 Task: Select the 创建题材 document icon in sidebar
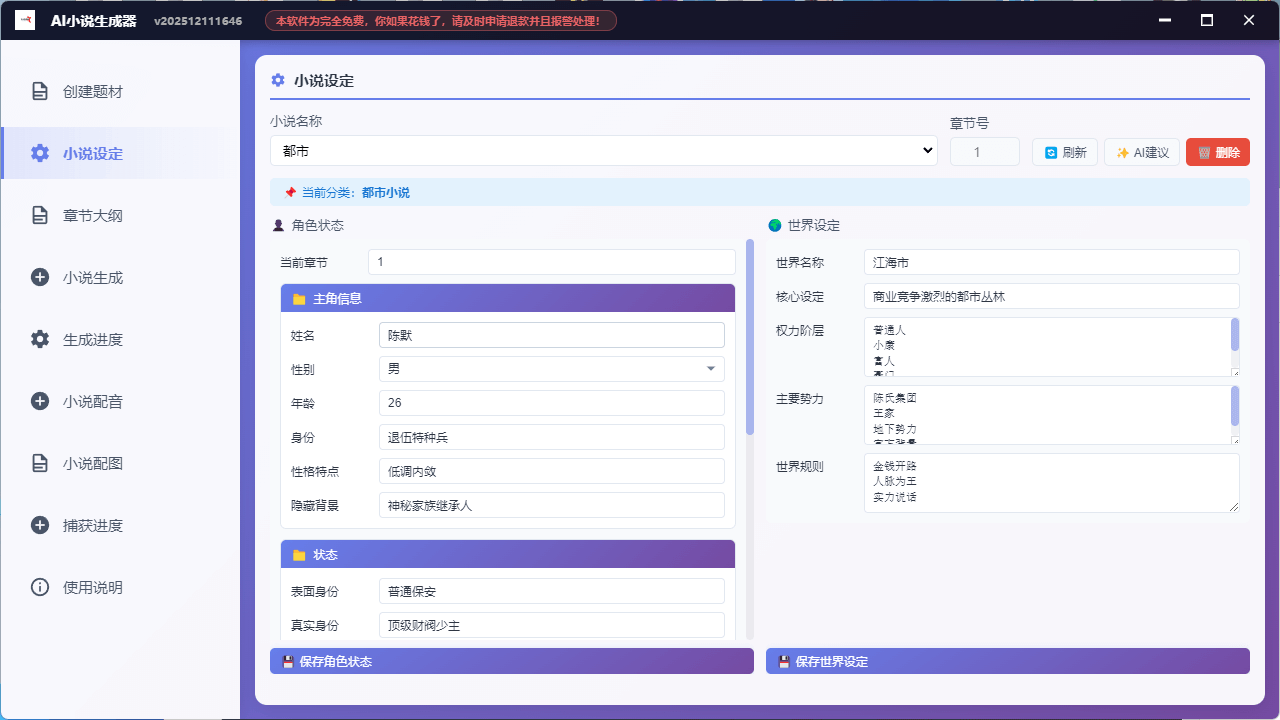pyautogui.click(x=40, y=91)
